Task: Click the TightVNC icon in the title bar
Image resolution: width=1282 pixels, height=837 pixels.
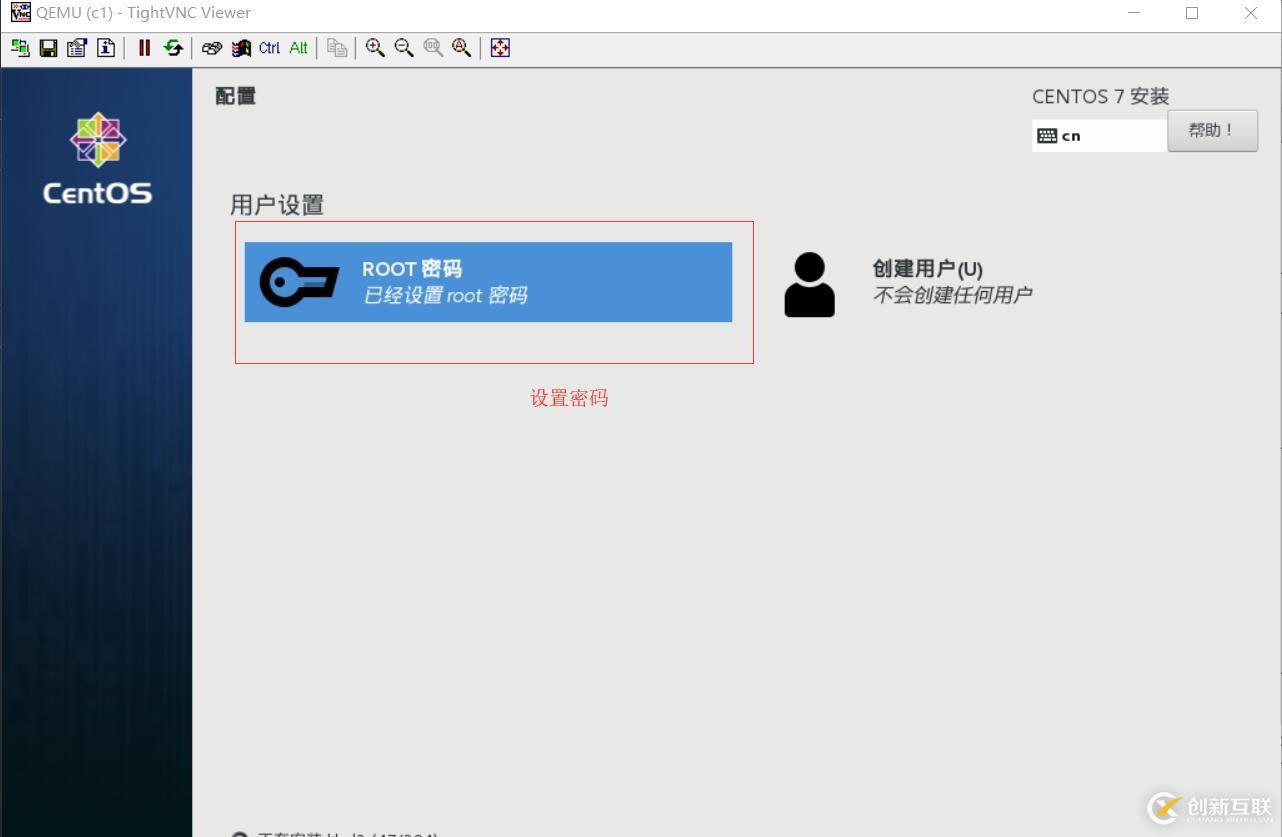Action: click(x=20, y=12)
